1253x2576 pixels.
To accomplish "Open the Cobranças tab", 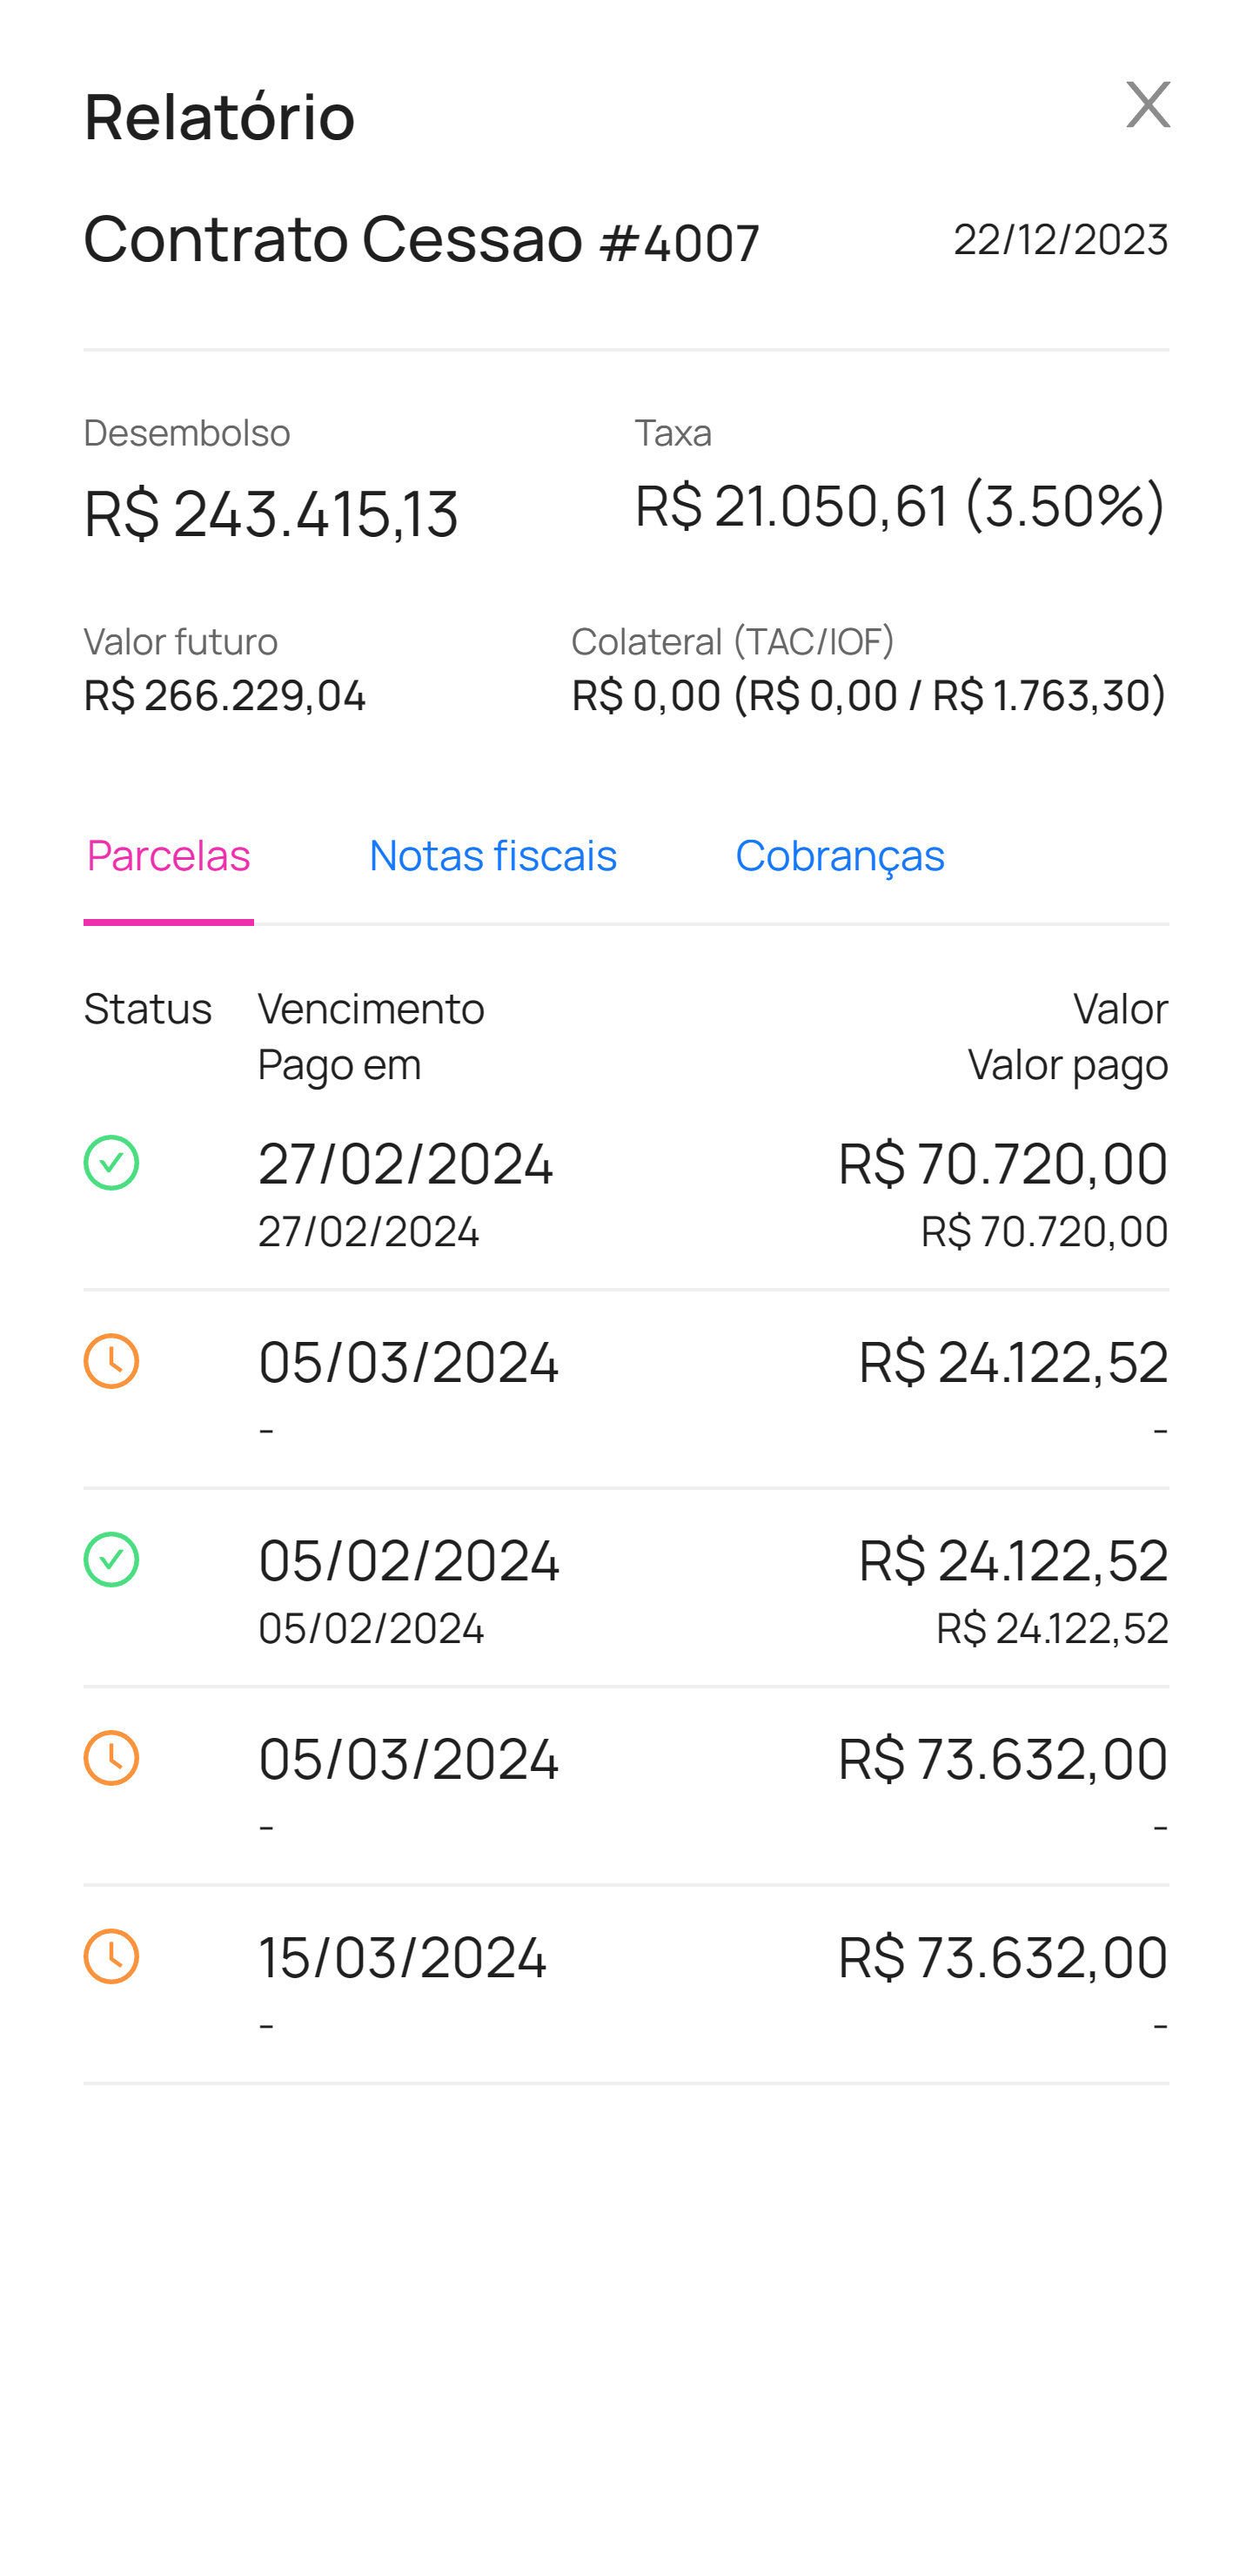I will 839,855.
